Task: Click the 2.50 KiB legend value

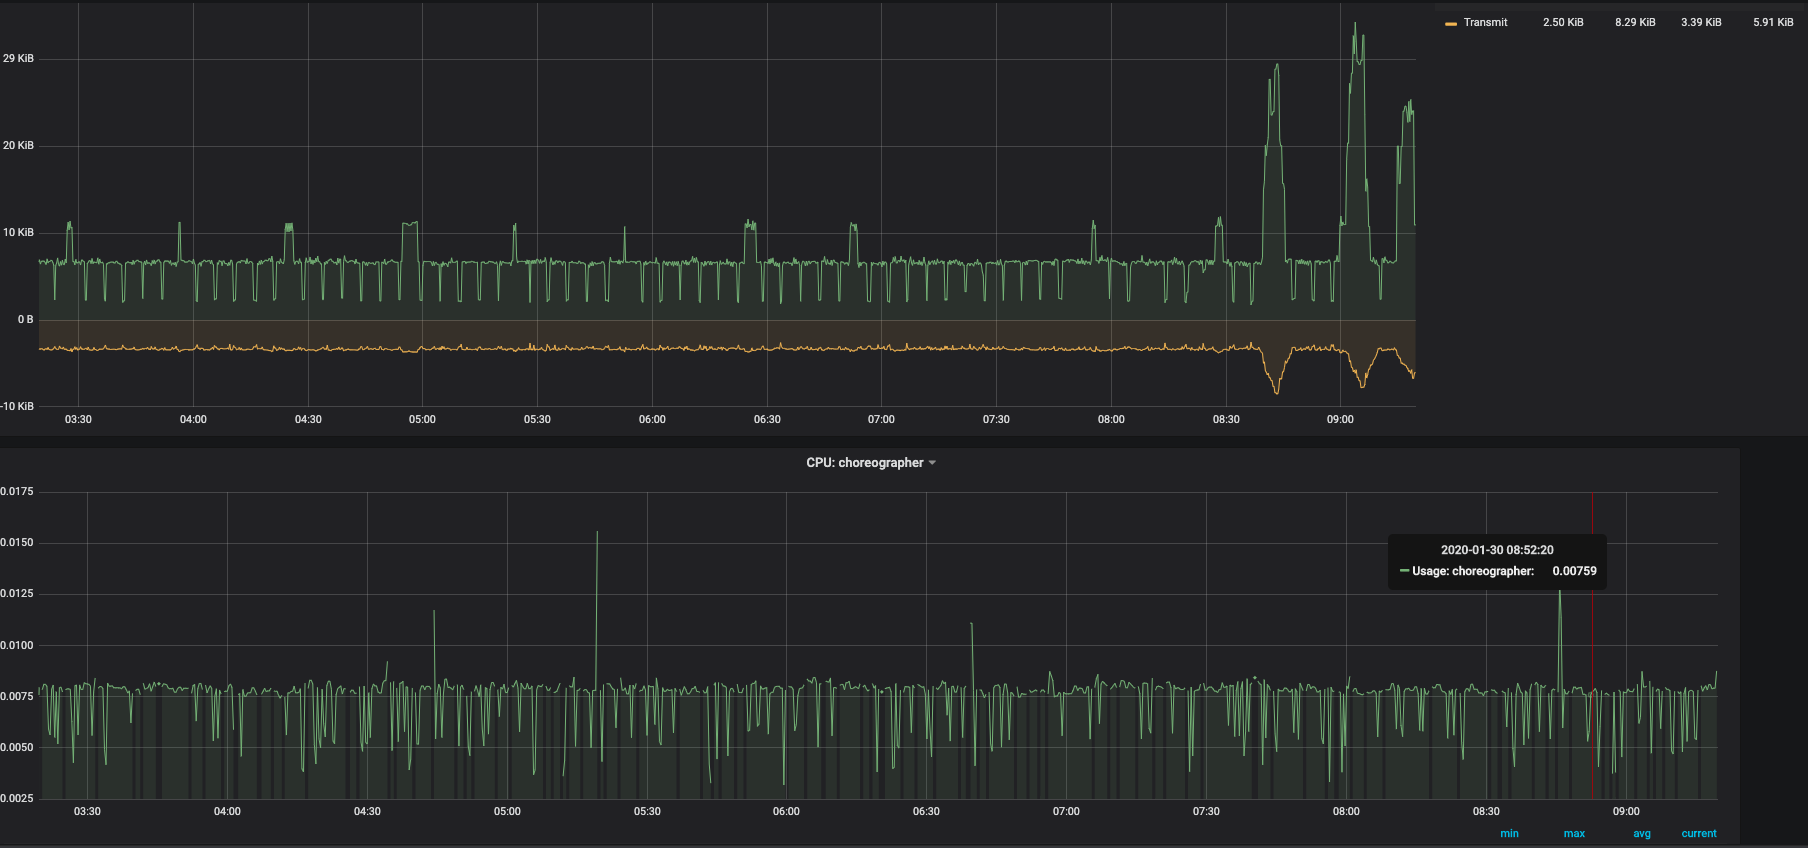Action: tap(1563, 22)
